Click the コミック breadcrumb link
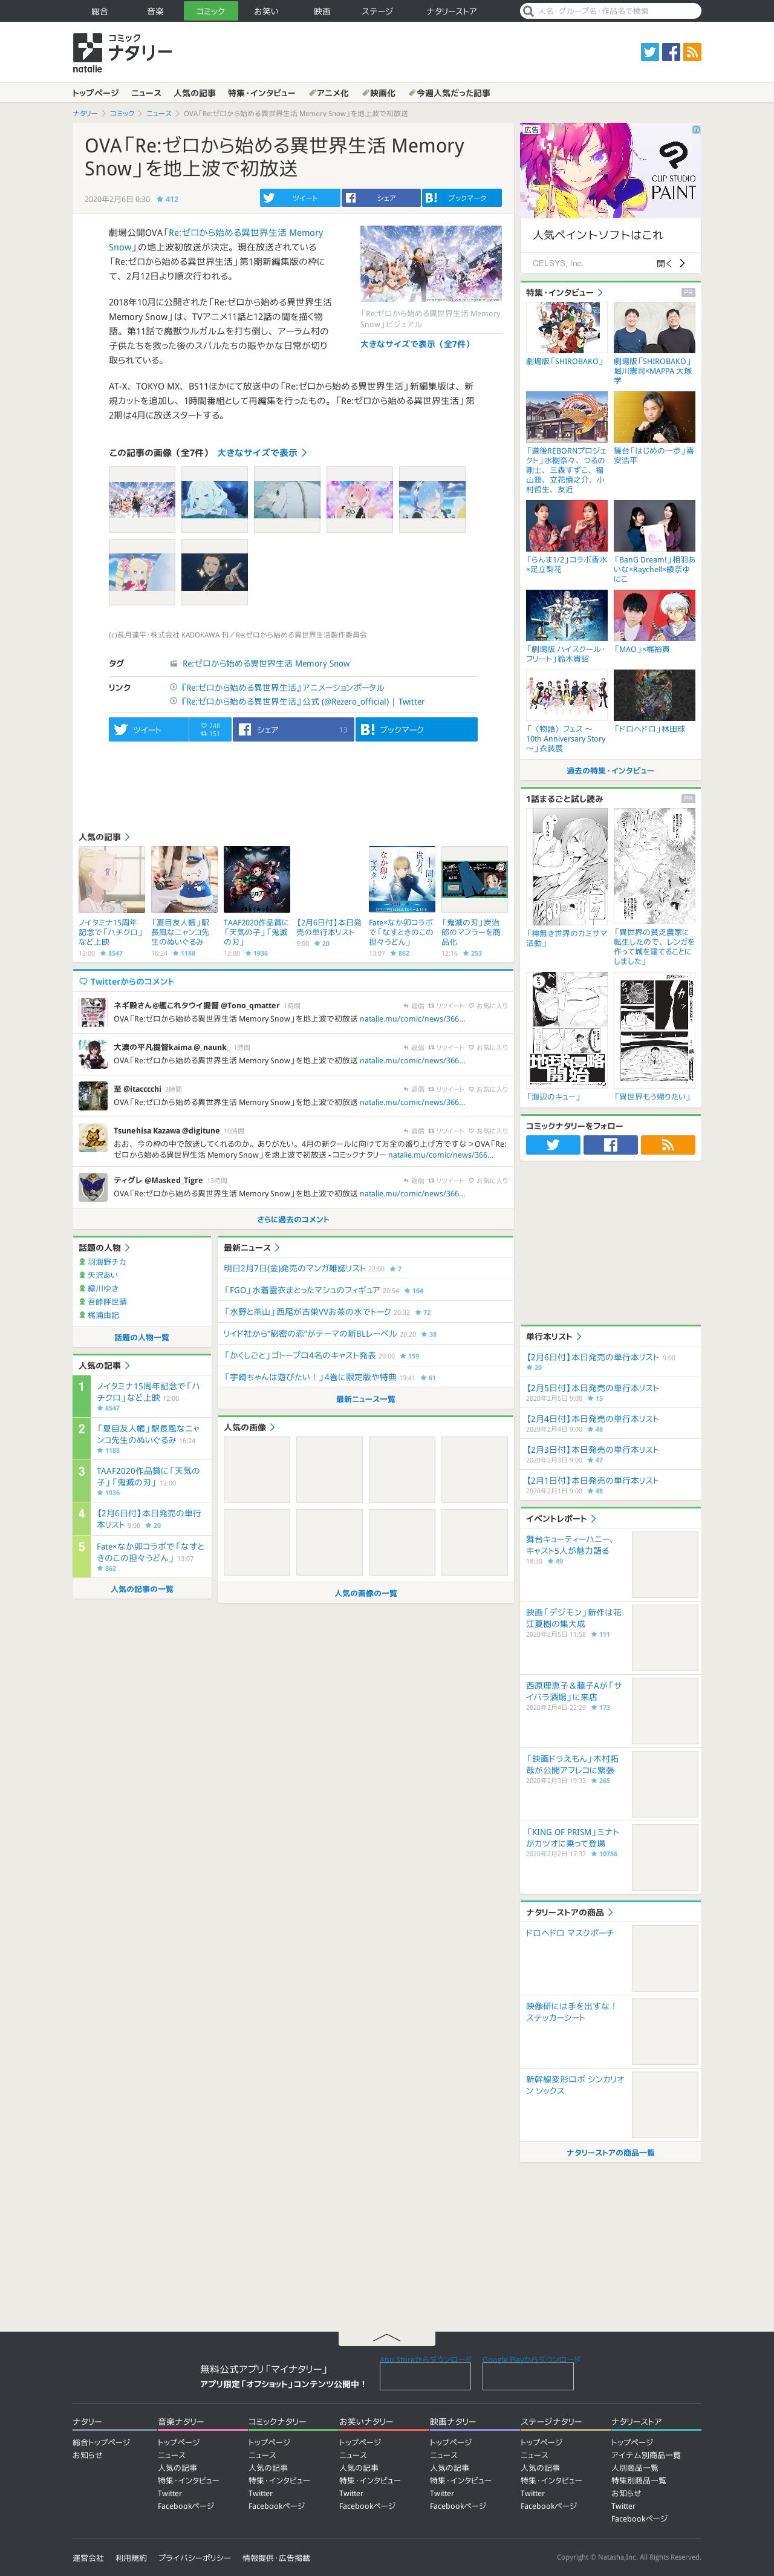The width and height of the screenshot is (774, 2576). (x=122, y=114)
